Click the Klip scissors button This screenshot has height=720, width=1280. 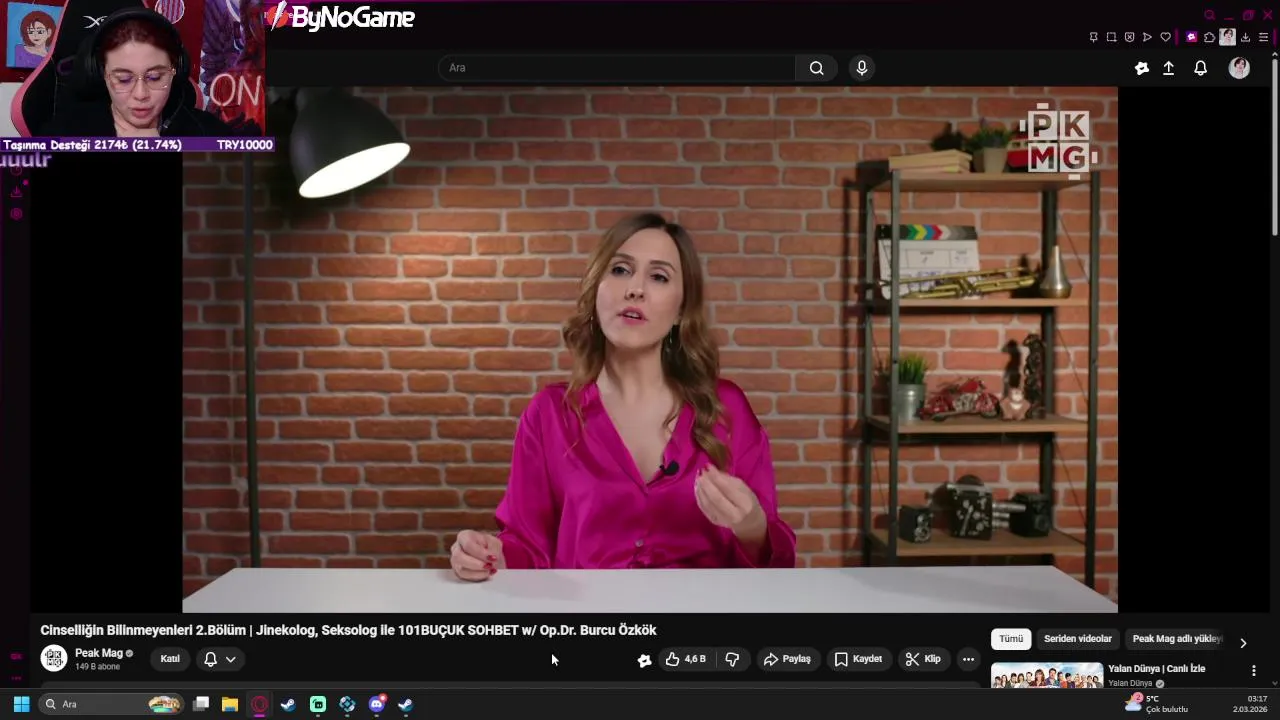[923, 659]
